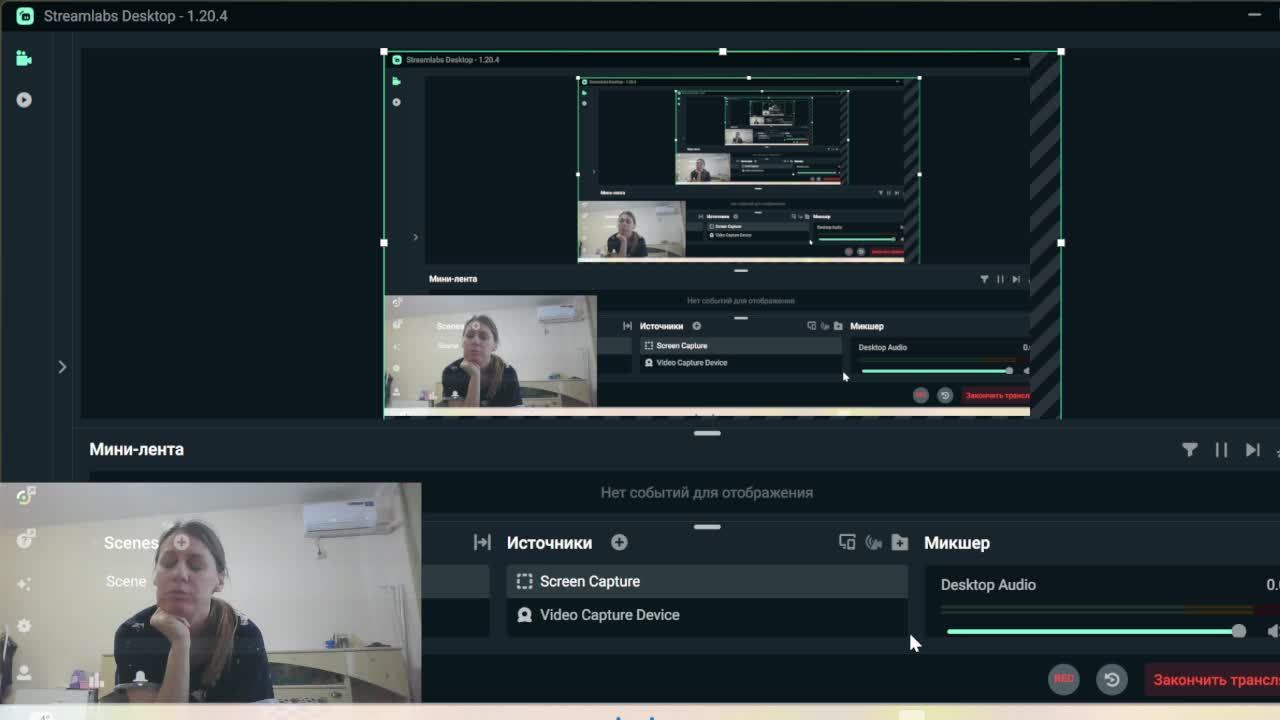The image size is (1280, 720).
Task: Click the Desktop Audio label in the mixer
Action: pyautogui.click(x=988, y=584)
